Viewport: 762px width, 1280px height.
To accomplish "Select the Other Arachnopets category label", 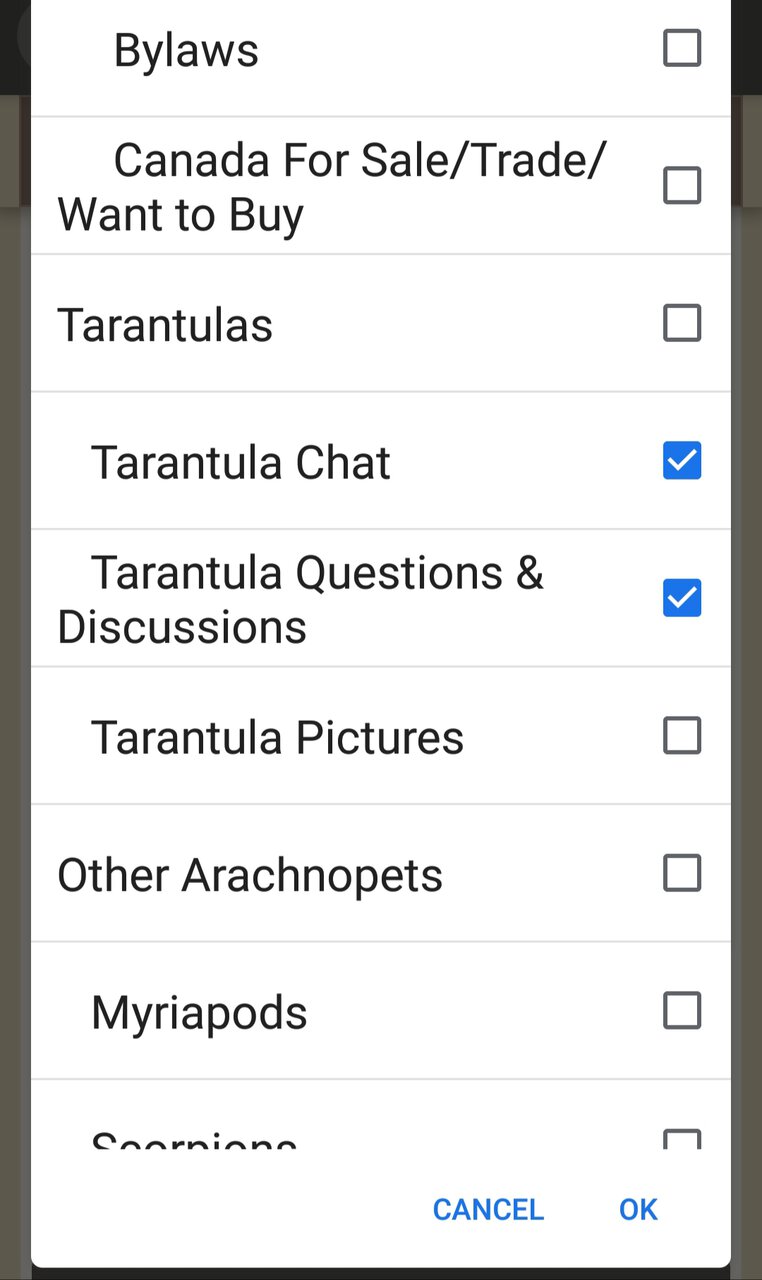I will click(x=250, y=876).
